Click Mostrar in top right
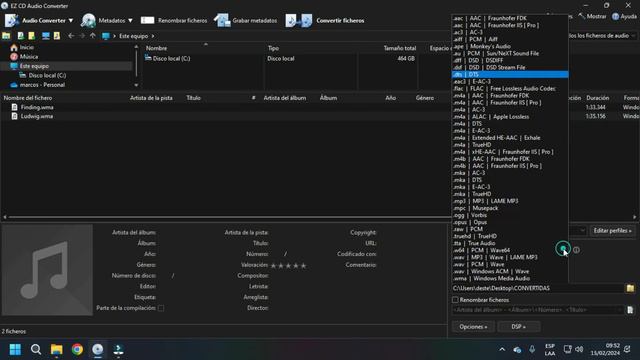The height and width of the screenshot is (360, 640). pyautogui.click(x=592, y=16)
